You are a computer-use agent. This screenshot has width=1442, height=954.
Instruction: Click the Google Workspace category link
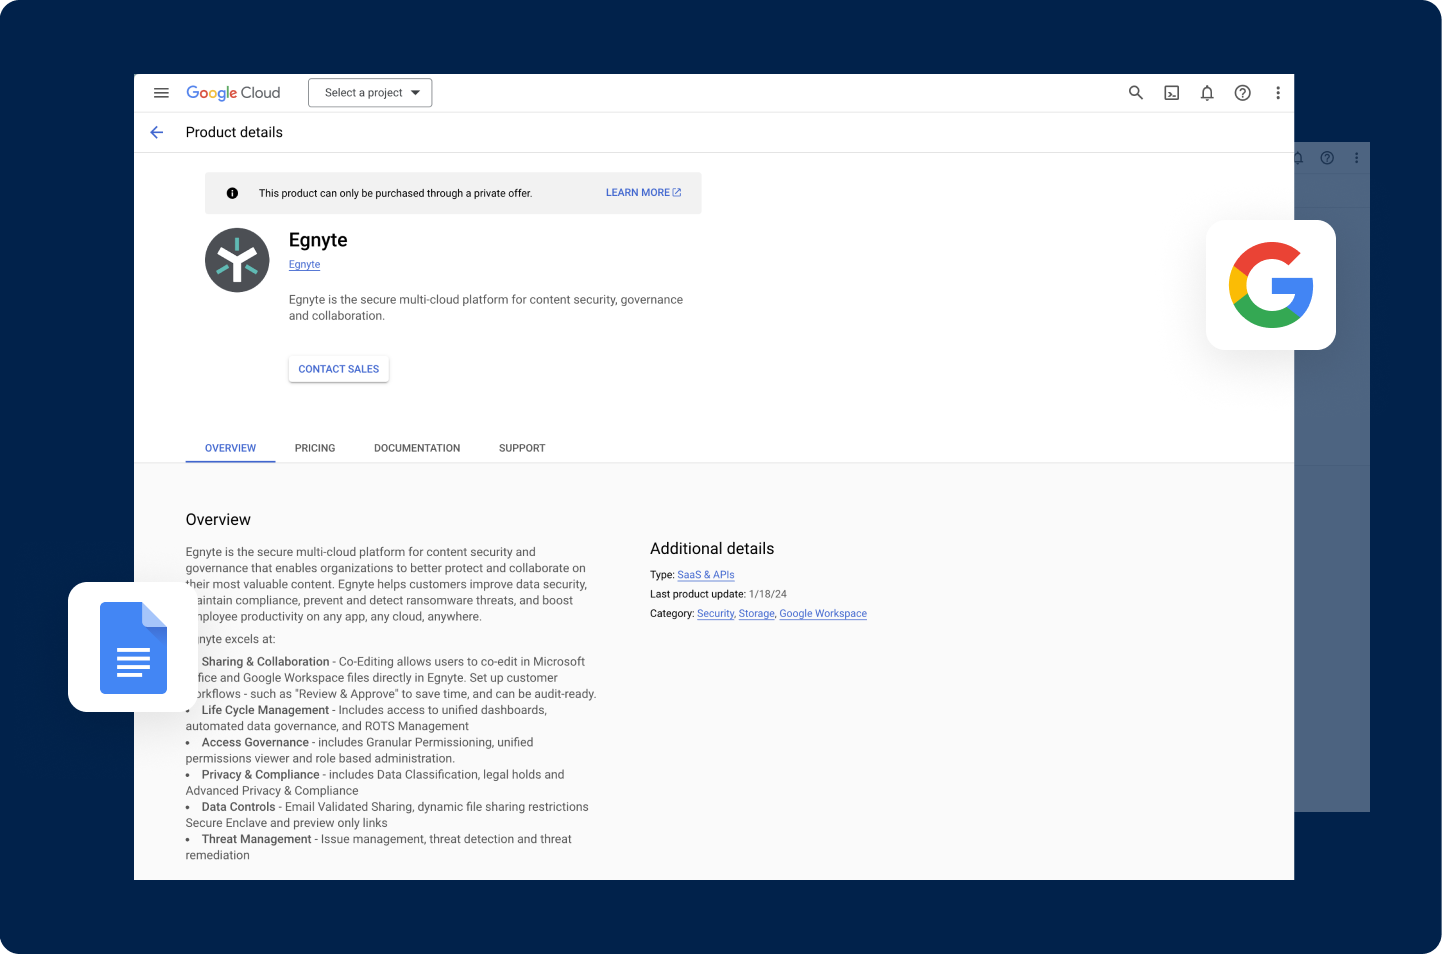823,613
